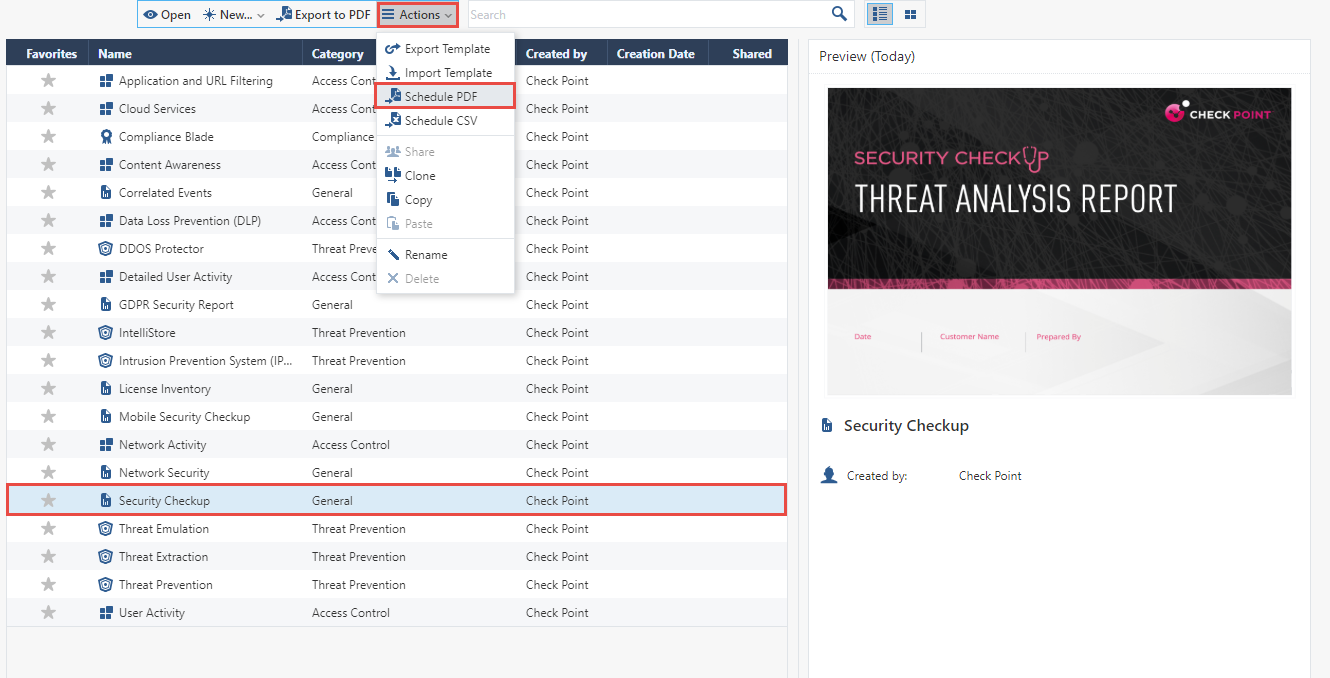Click Security Checkup row report icon

pyautogui.click(x=106, y=501)
